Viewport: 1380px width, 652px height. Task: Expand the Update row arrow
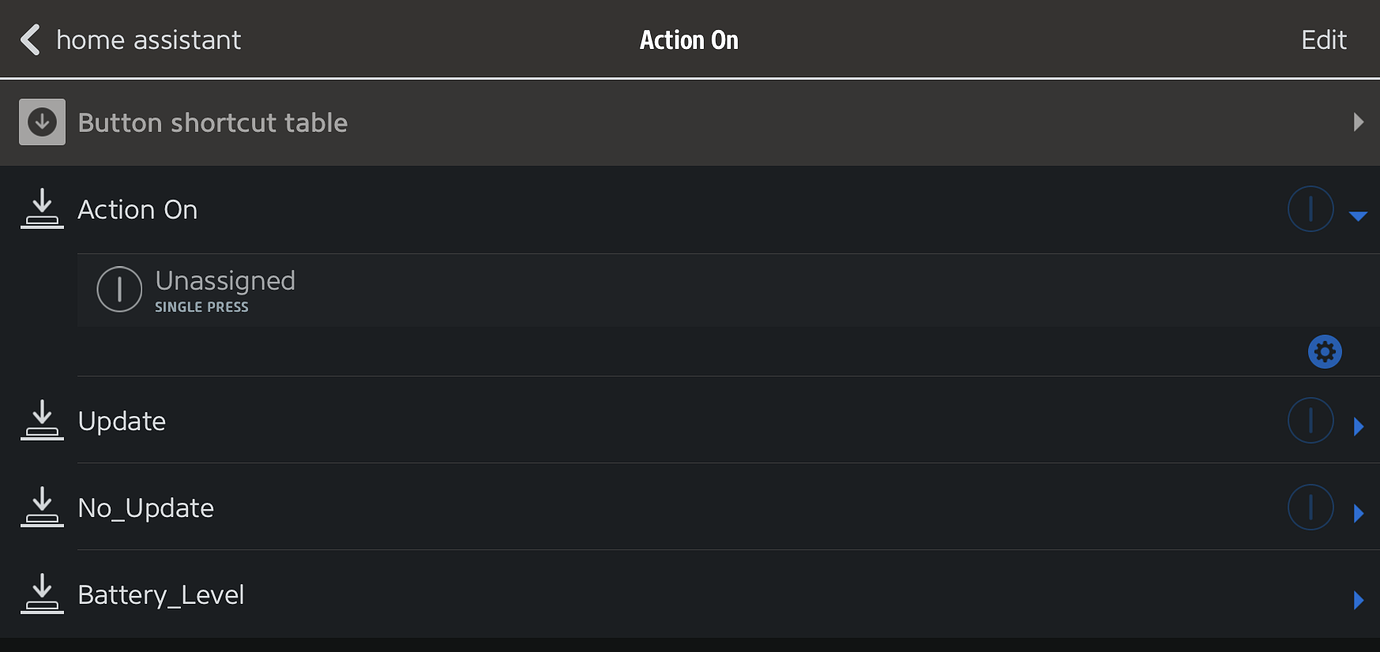click(1358, 427)
